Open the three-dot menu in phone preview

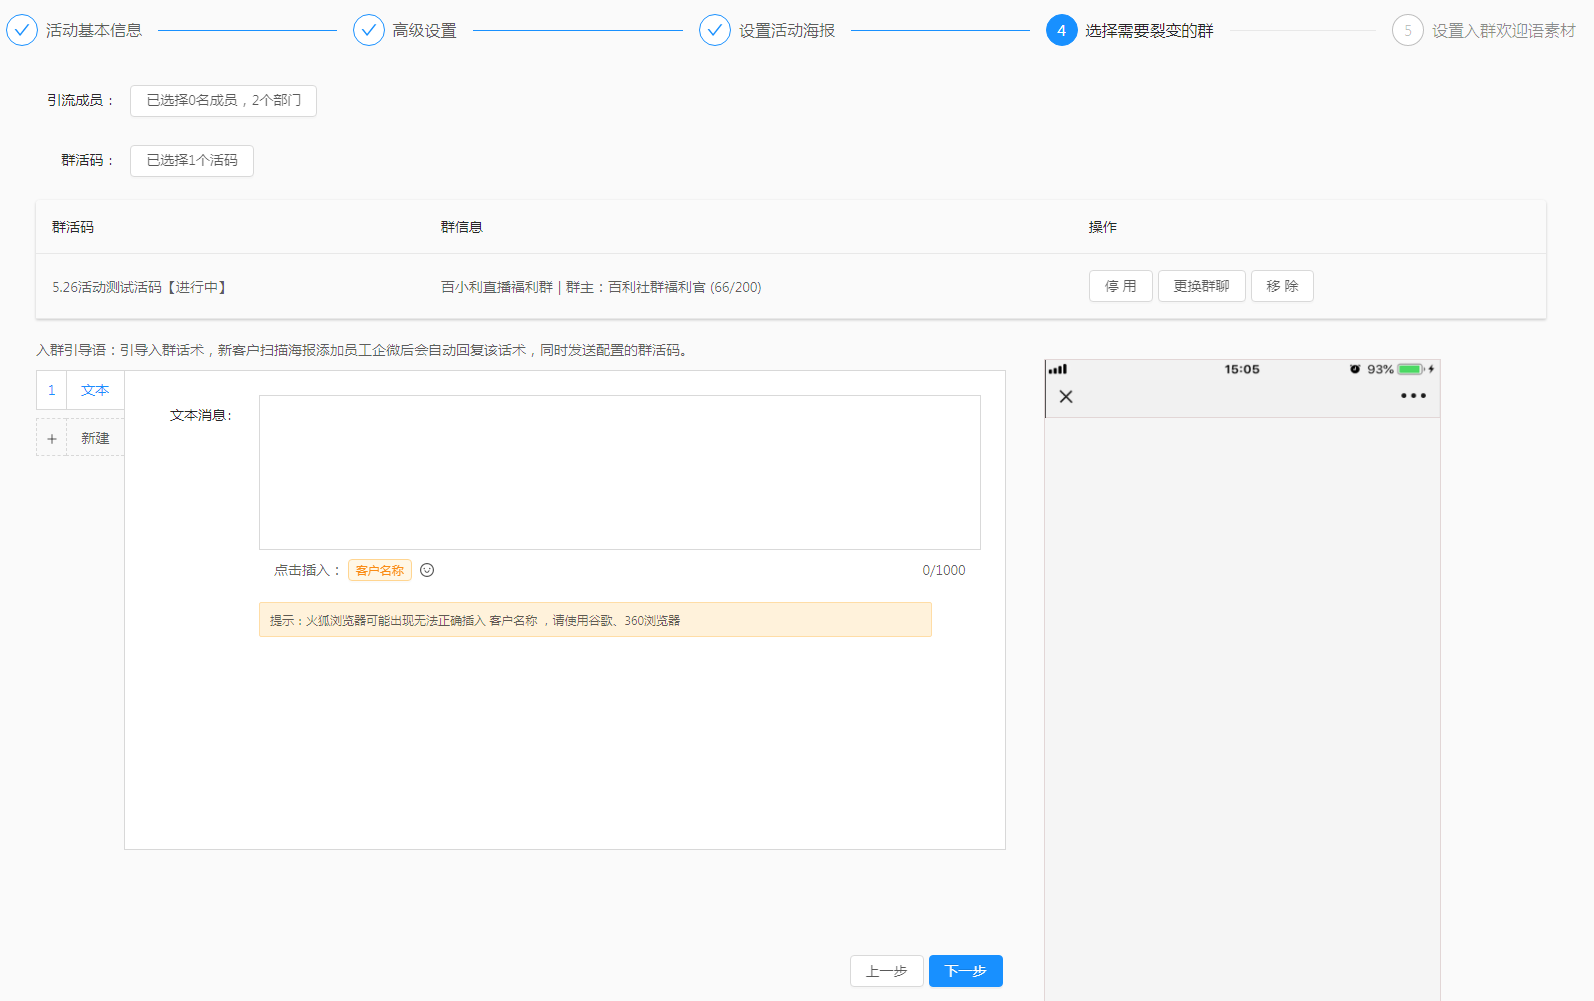(1413, 396)
